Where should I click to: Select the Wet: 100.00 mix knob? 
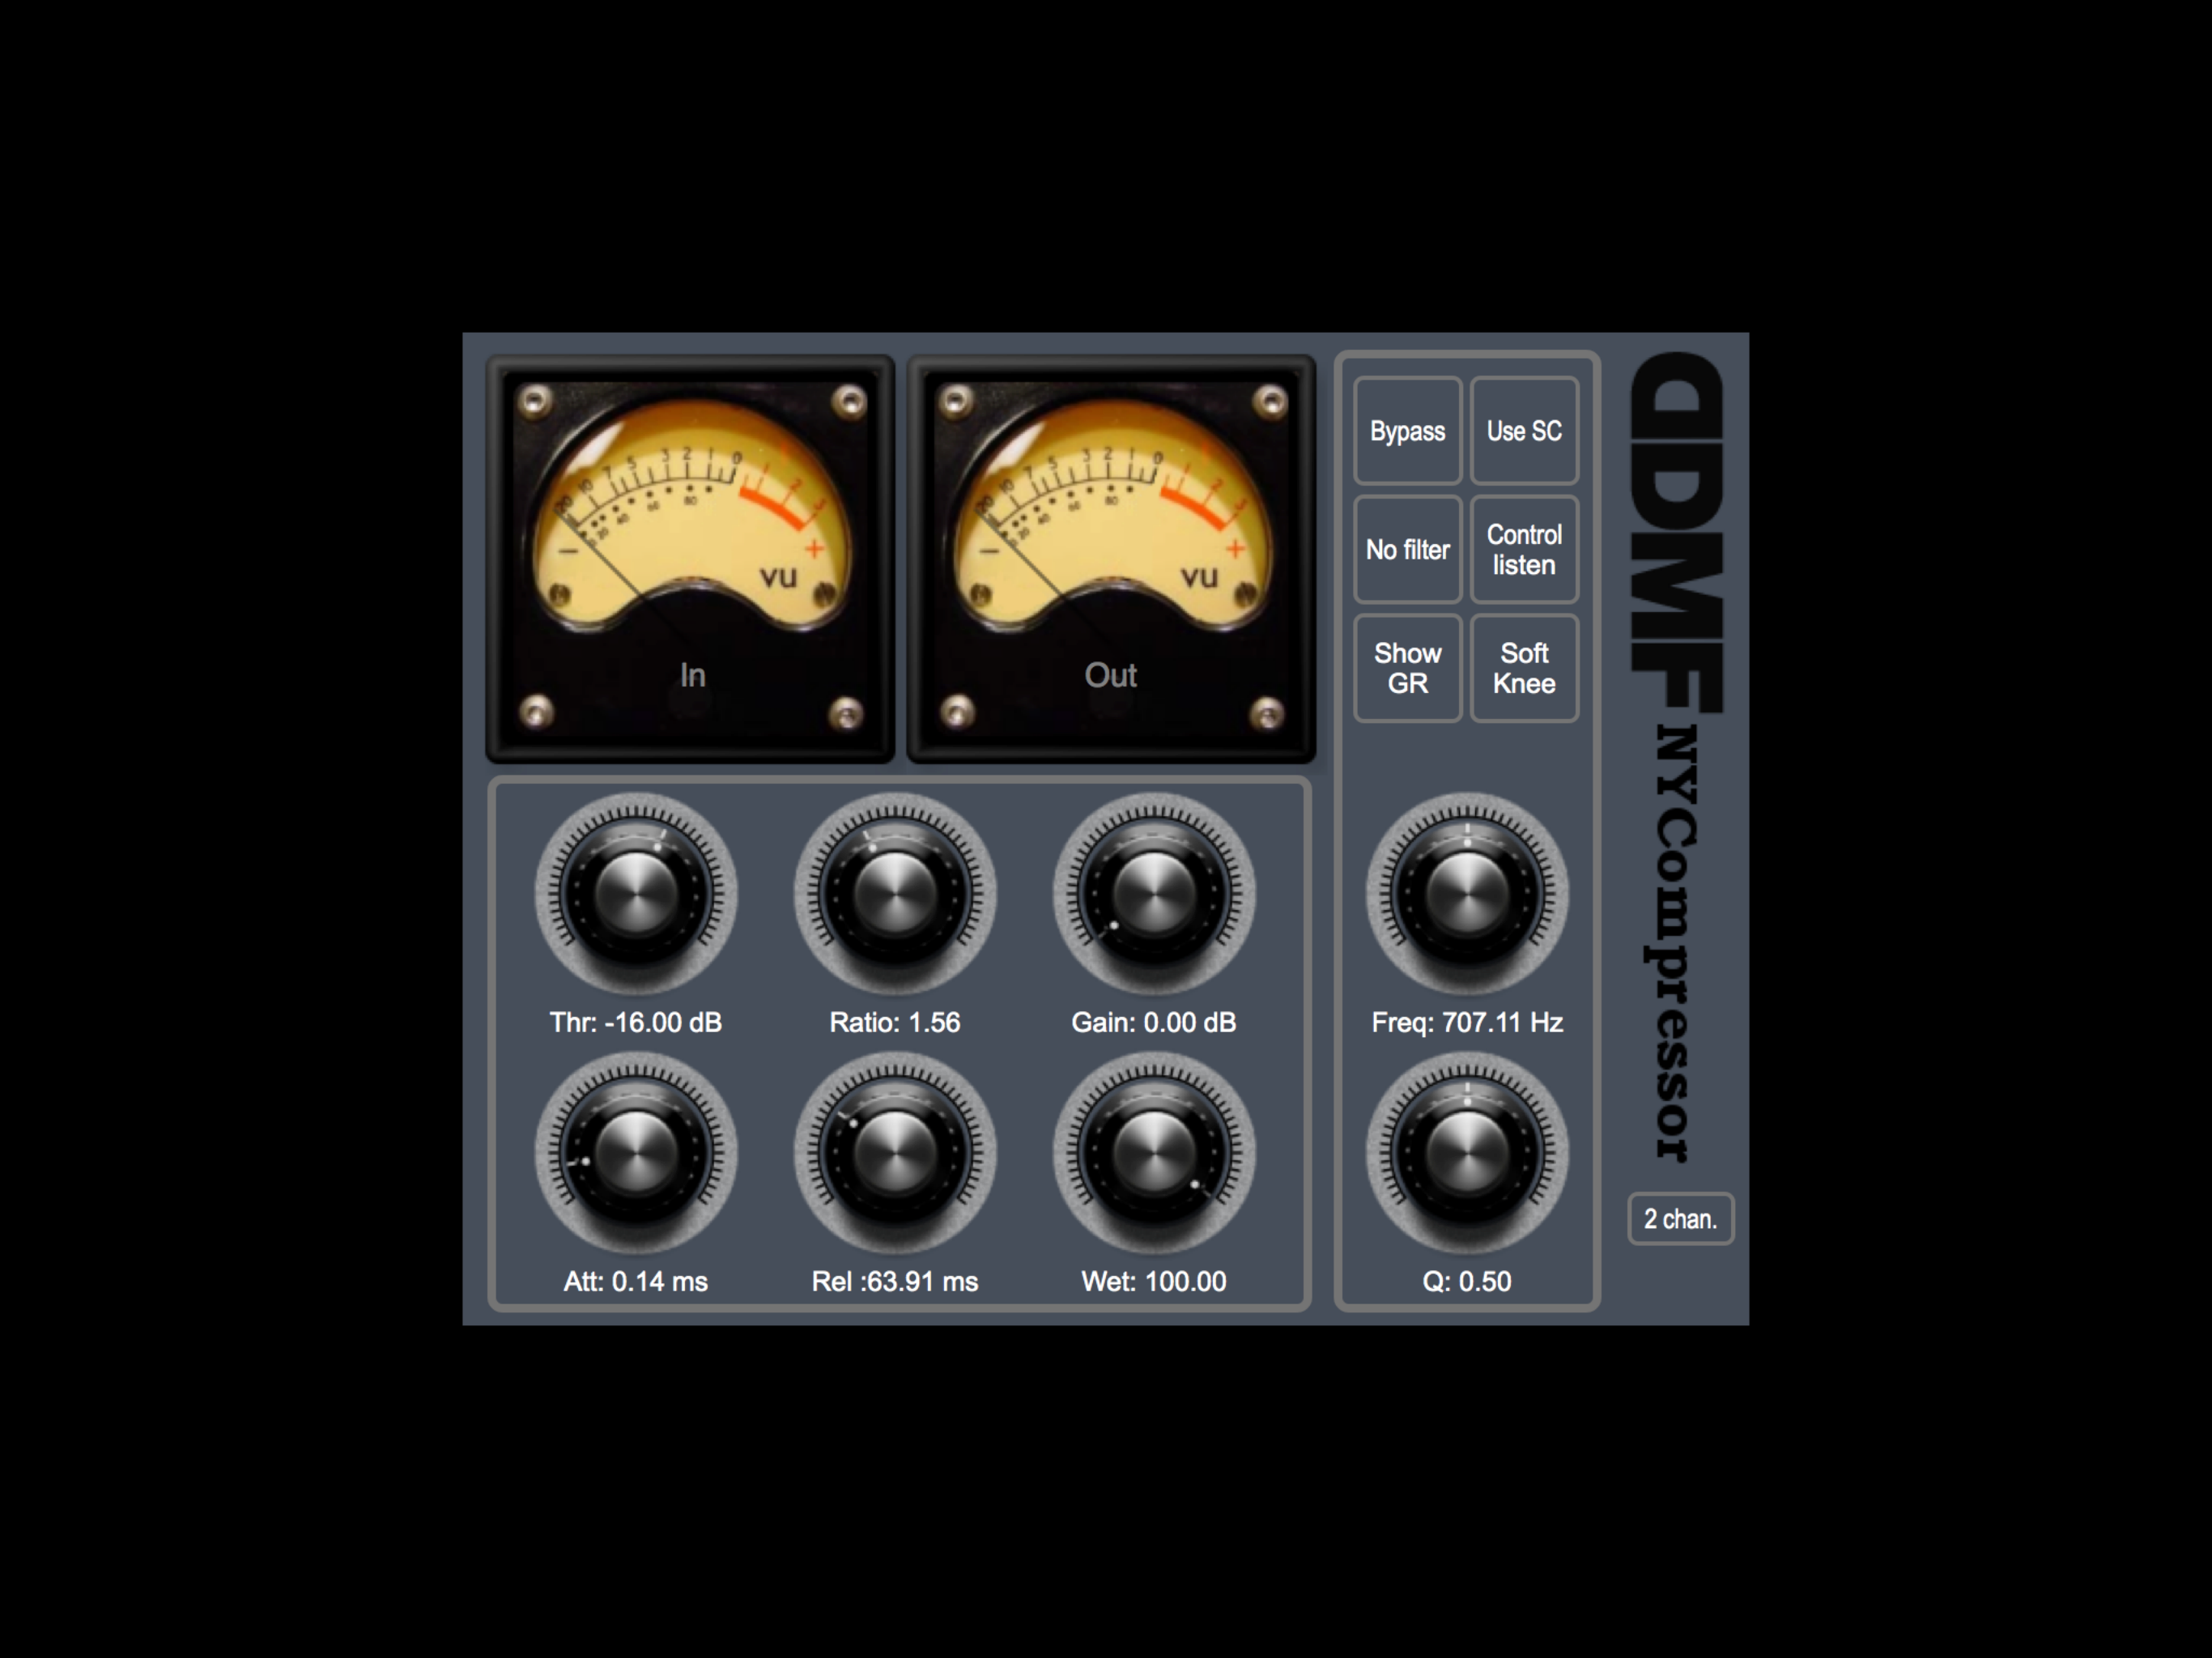click(x=1154, y=1155)
